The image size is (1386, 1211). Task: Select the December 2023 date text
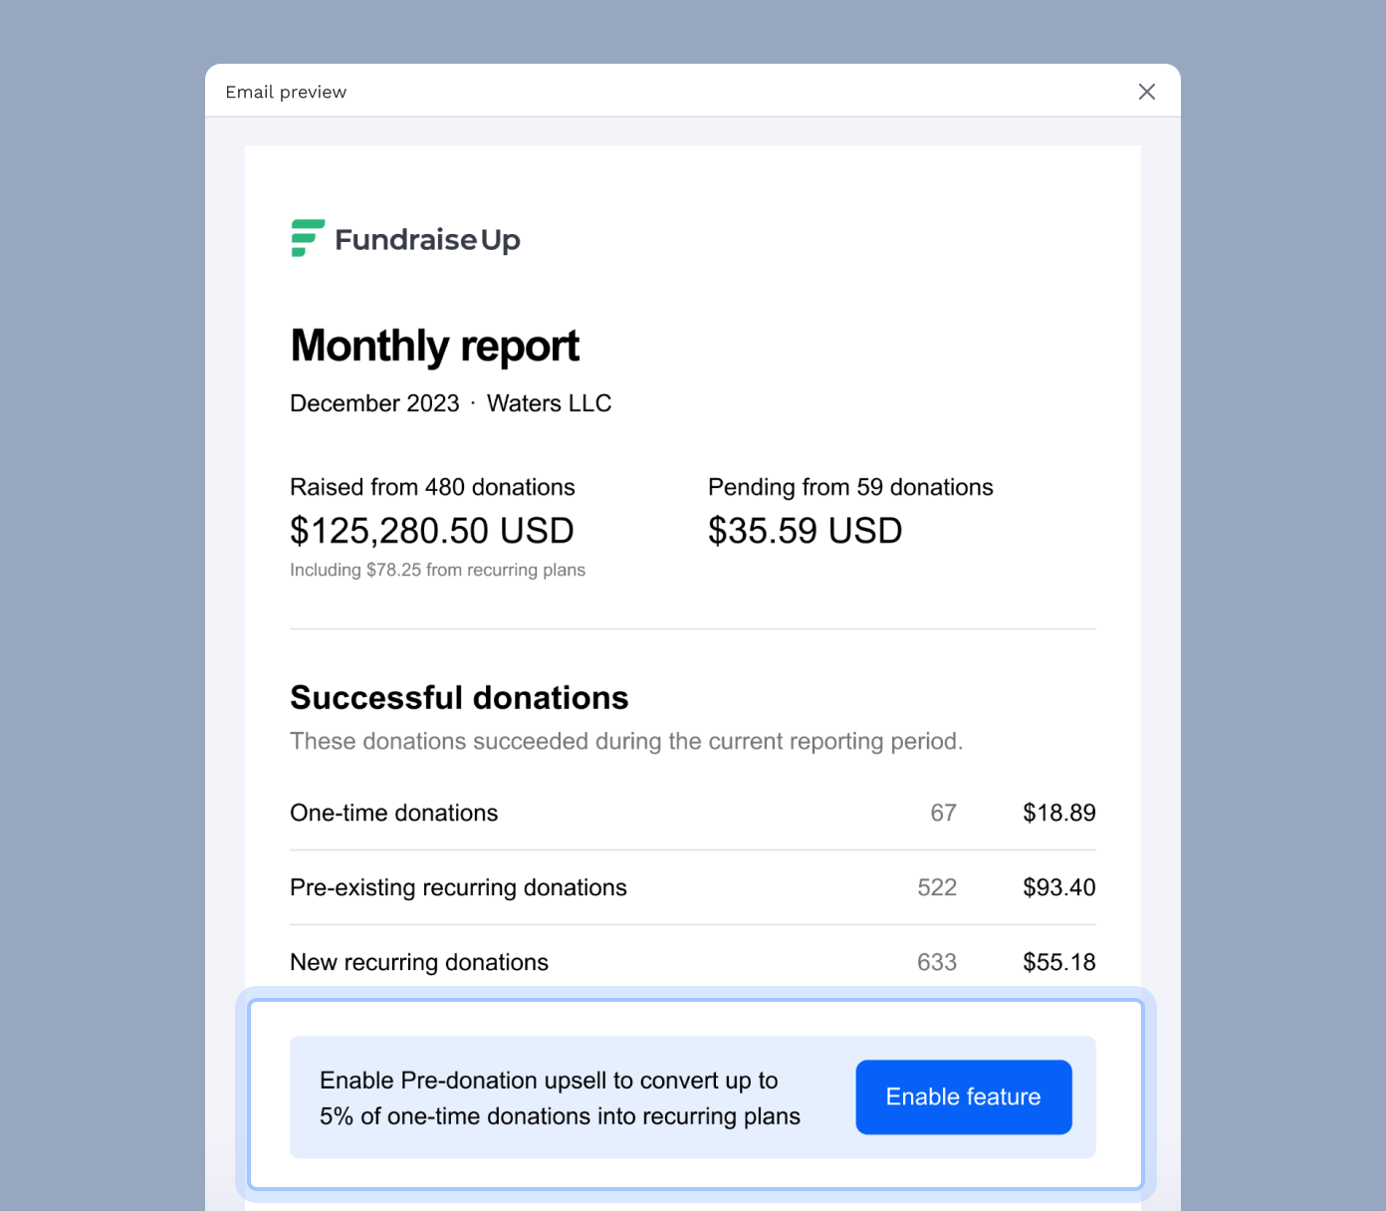pyautogui.click(x=374, y=403)
